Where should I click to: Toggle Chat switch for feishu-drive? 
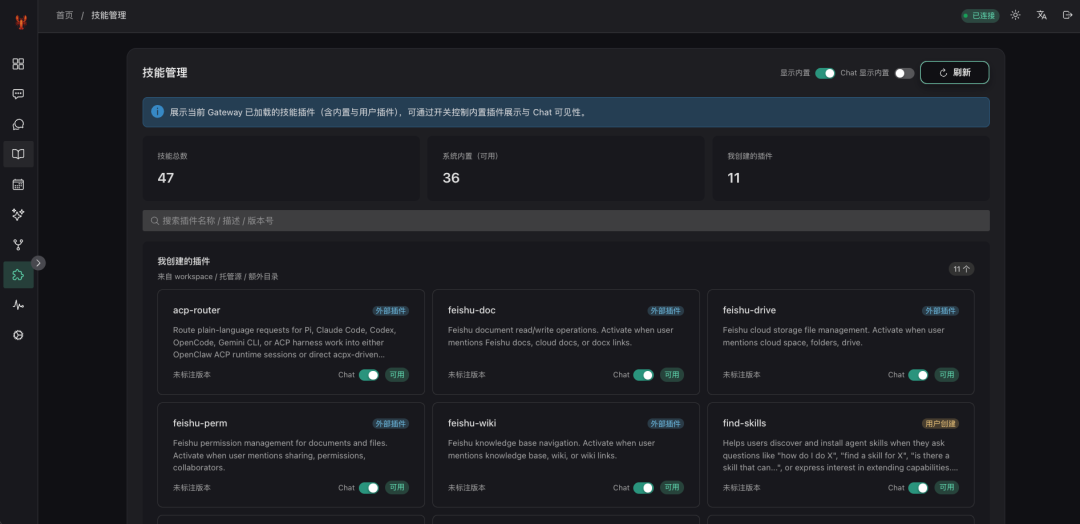918,375
